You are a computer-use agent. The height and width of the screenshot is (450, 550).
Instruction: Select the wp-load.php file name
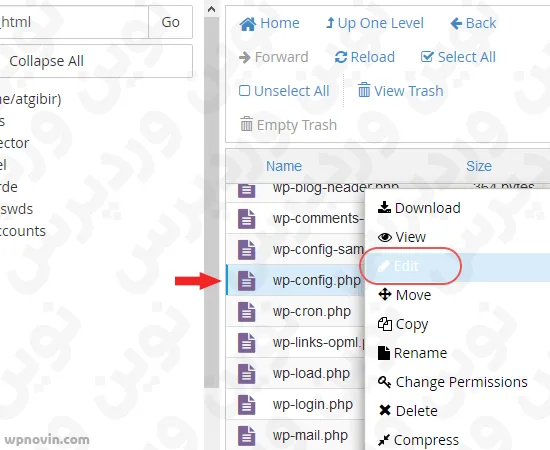(311, 374)
